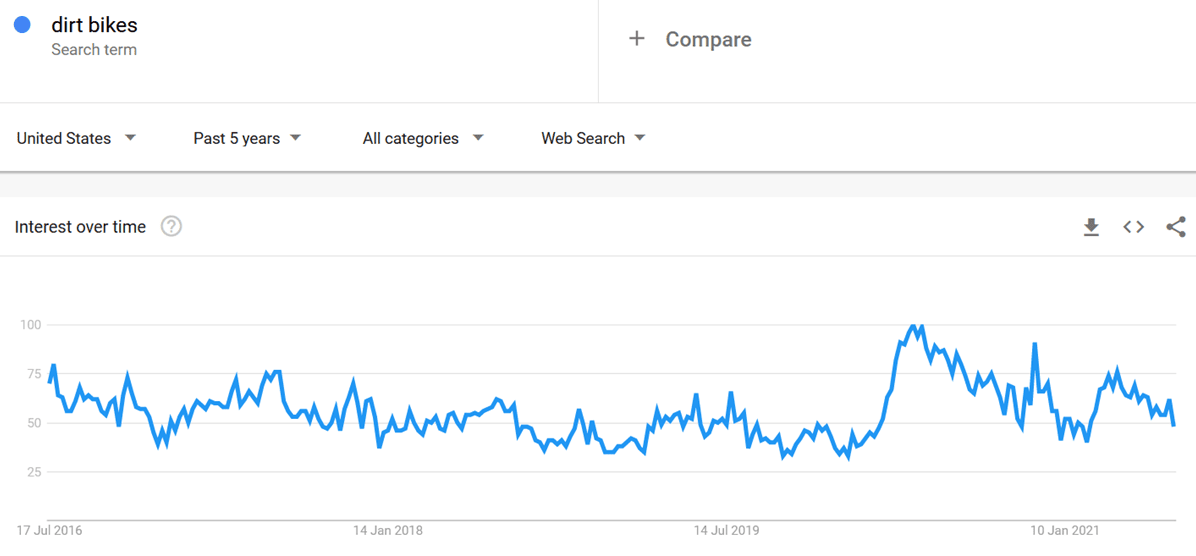
Task: Open the Interest over time help icon
Action: [x=172, y=227]
